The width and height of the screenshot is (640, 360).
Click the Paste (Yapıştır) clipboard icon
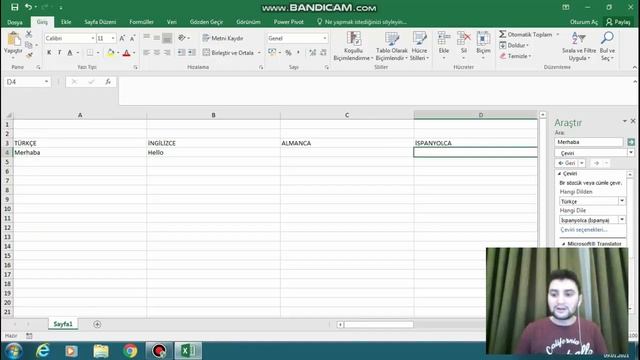coord(13,40)
